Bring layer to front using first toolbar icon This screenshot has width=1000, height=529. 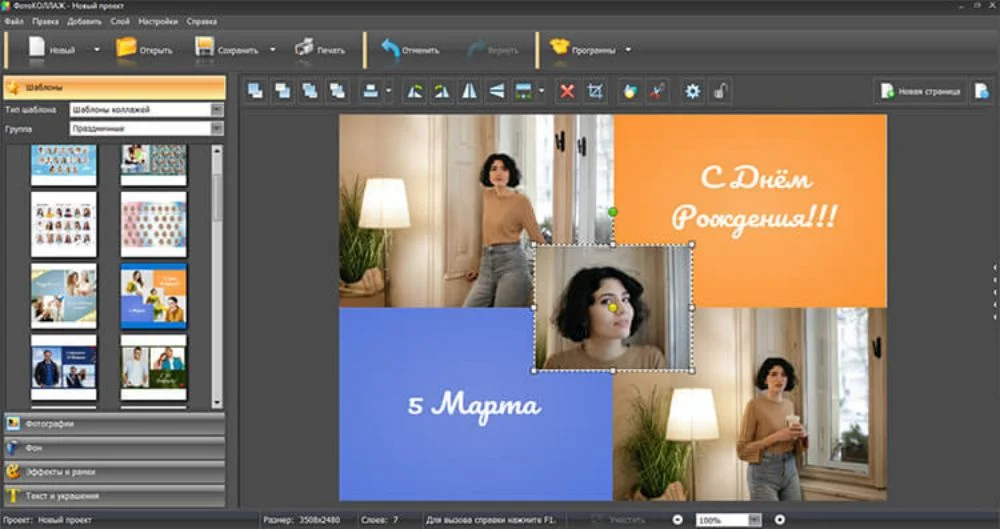tap(255, 92)
